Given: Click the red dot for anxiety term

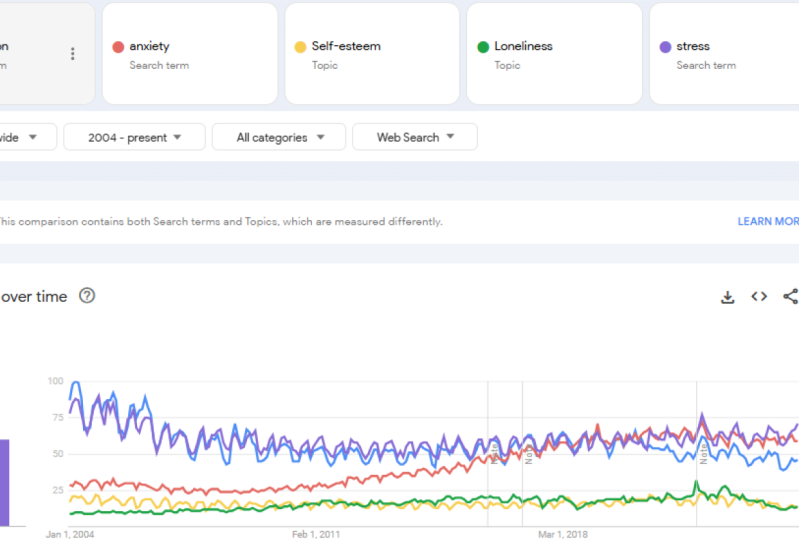Looking at the screenshot, I should 118,47.
